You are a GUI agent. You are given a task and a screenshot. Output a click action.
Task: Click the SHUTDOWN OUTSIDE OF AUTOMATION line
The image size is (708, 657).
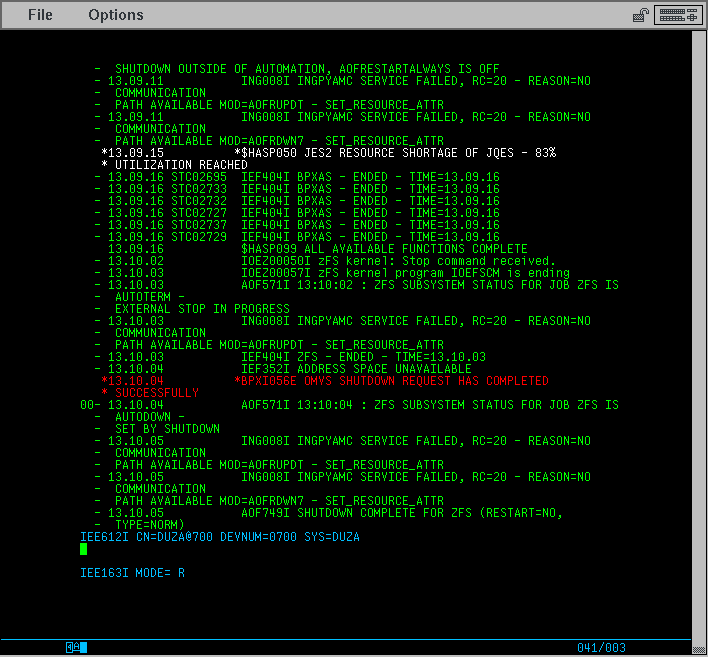[x=297, y=69]
